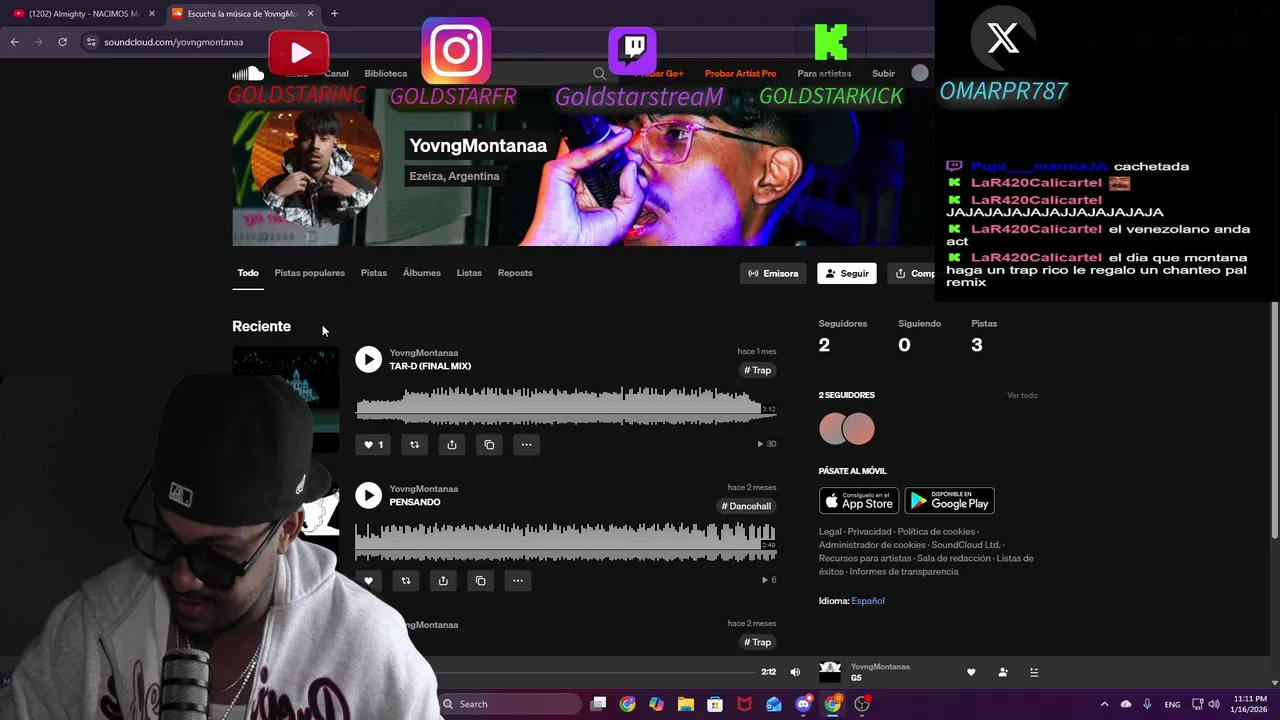Switch to the Almighty YouTube browser tab

coord(83,14)
